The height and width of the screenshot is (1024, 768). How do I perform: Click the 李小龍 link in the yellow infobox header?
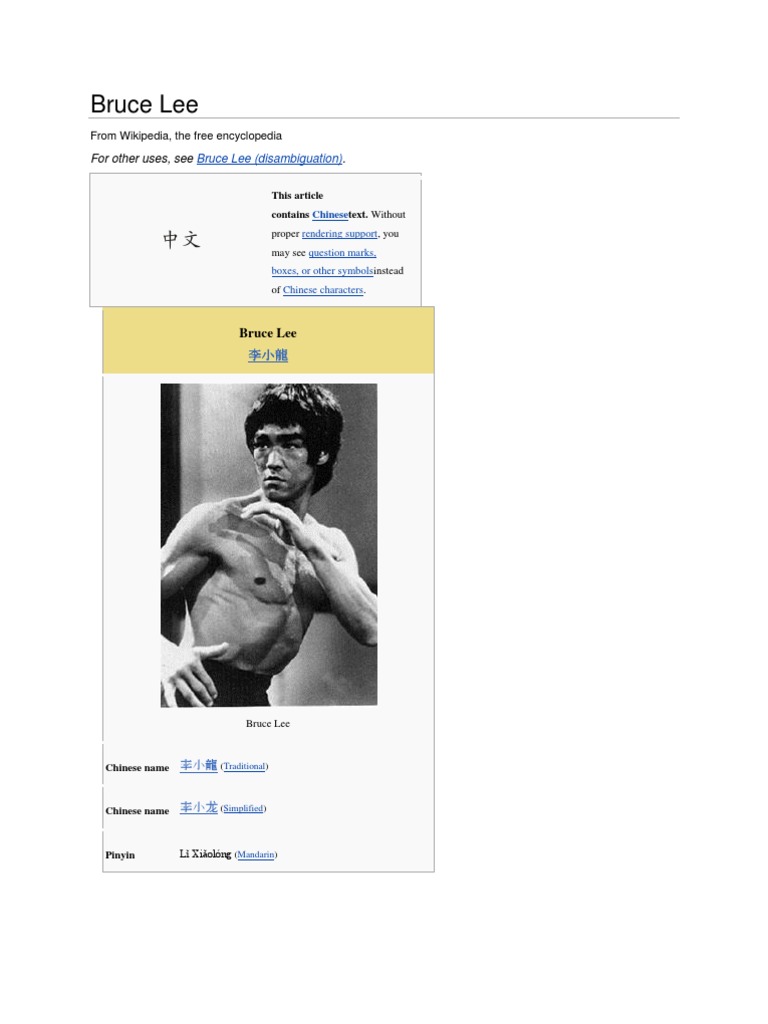point(268,355)
